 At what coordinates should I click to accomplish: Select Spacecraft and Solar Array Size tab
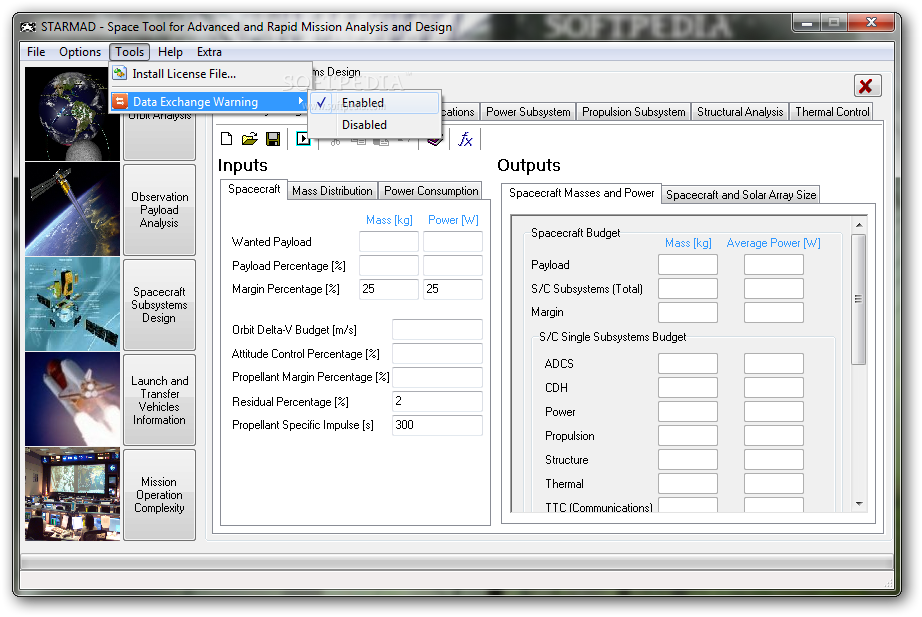[x=741, y=195]
